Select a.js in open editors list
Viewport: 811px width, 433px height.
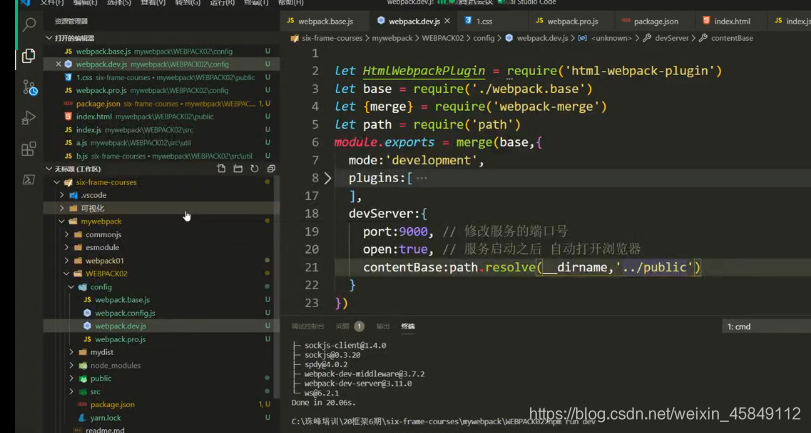click(162, 143)
